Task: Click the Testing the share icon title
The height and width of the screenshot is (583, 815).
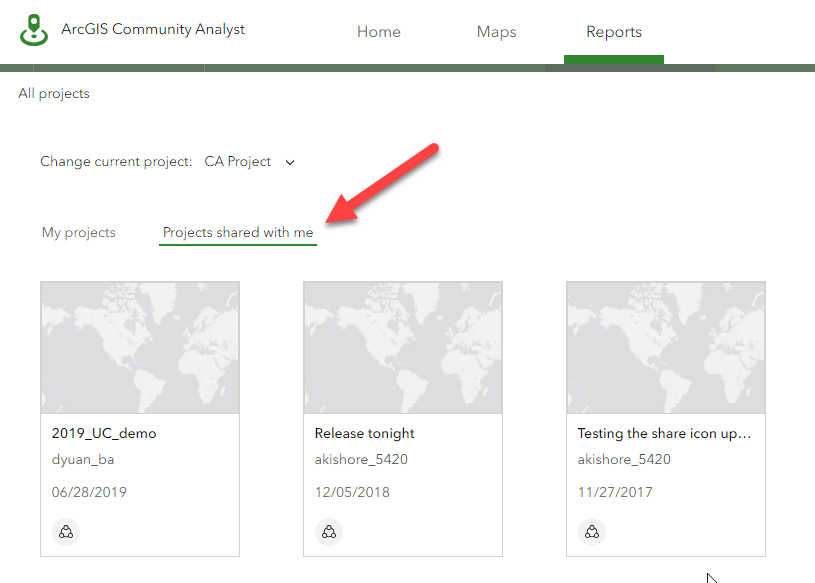Action: [664, 434]
